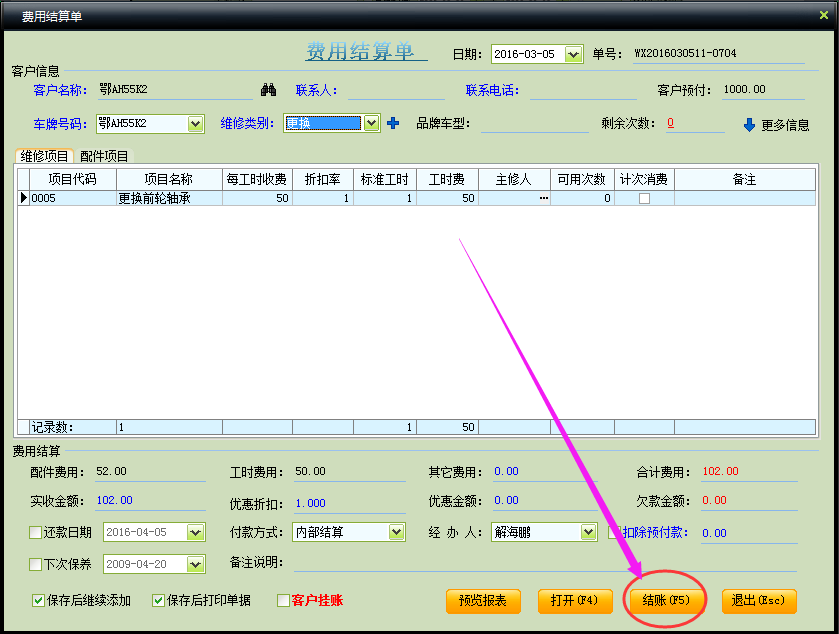The width and height of the screenshot is (839, 634).
Task: Uncheck 保存后继续添加
Action: click(38, 600)
